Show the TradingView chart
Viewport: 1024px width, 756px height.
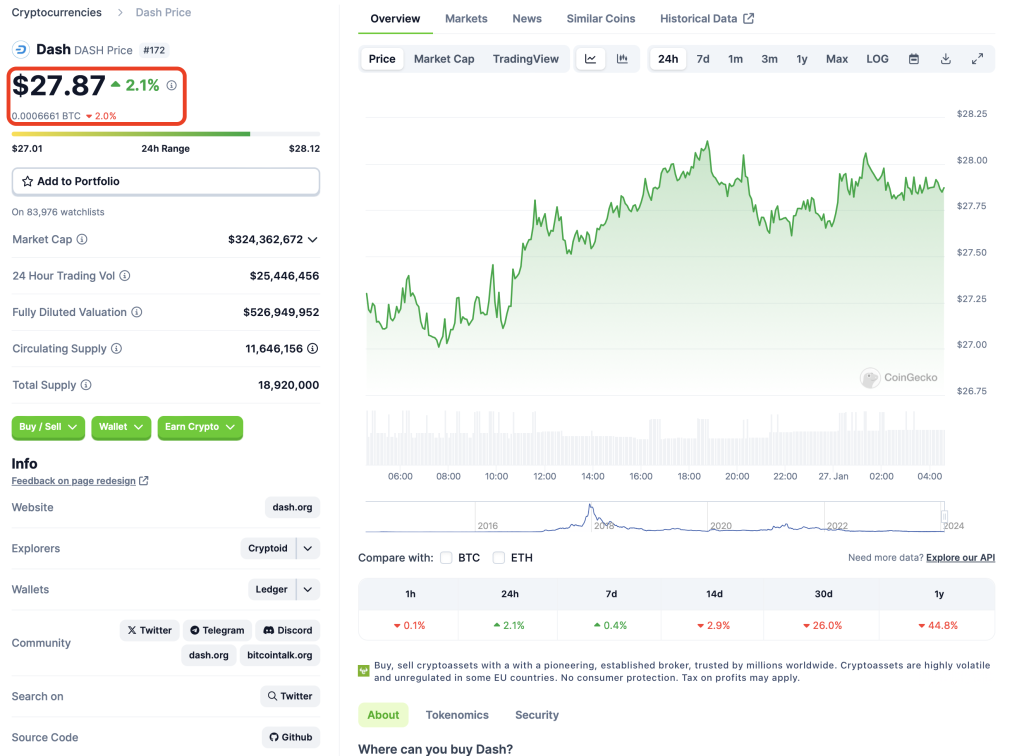pyautogui.click(x=526, y=59)
